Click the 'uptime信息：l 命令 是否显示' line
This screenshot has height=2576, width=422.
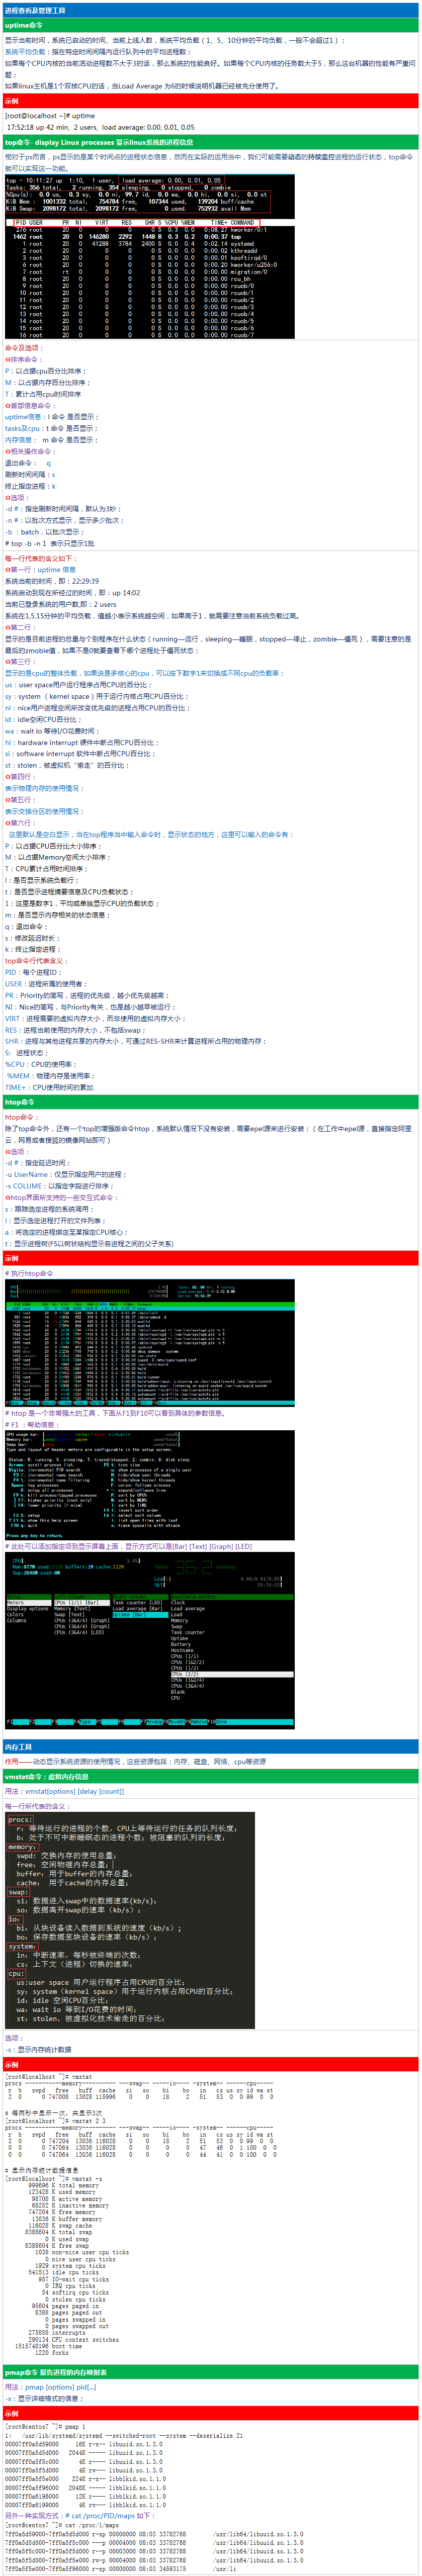[52, 417]
